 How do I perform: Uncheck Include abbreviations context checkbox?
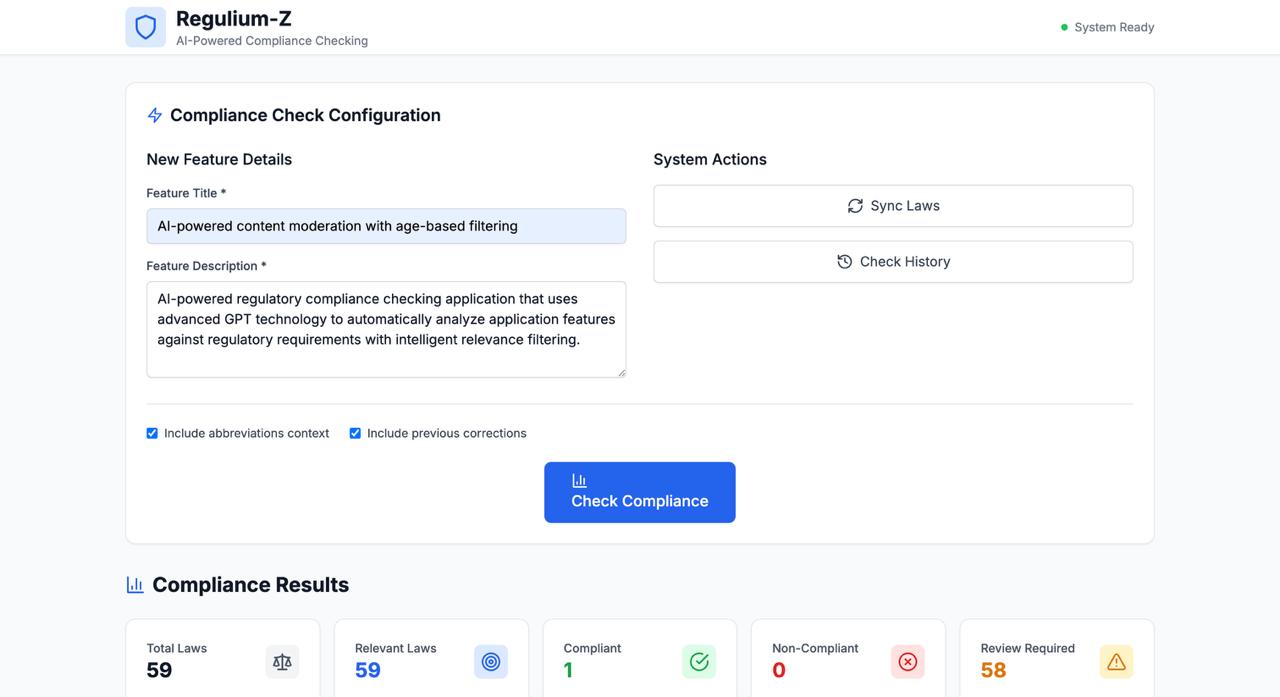152,433
